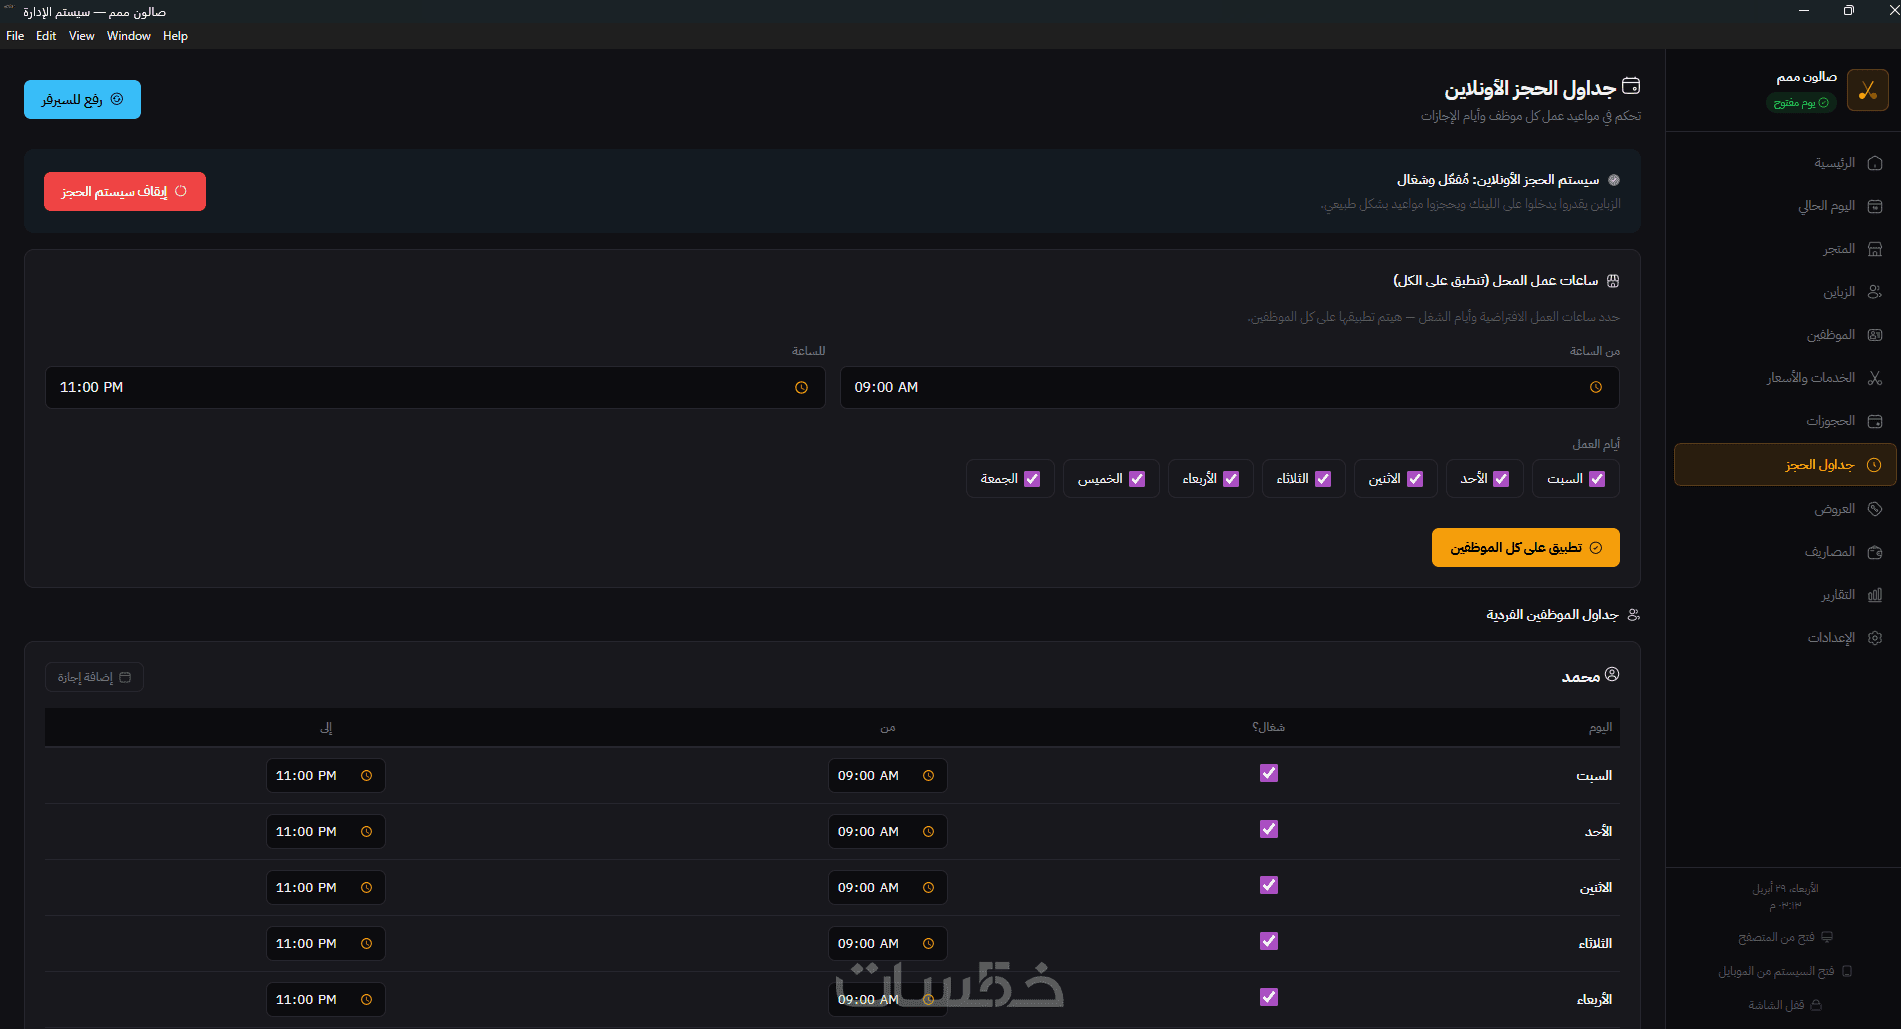Viewport: 1901px width, 1029px height.
Task: Open the Window menu
Action: point(129,36)
